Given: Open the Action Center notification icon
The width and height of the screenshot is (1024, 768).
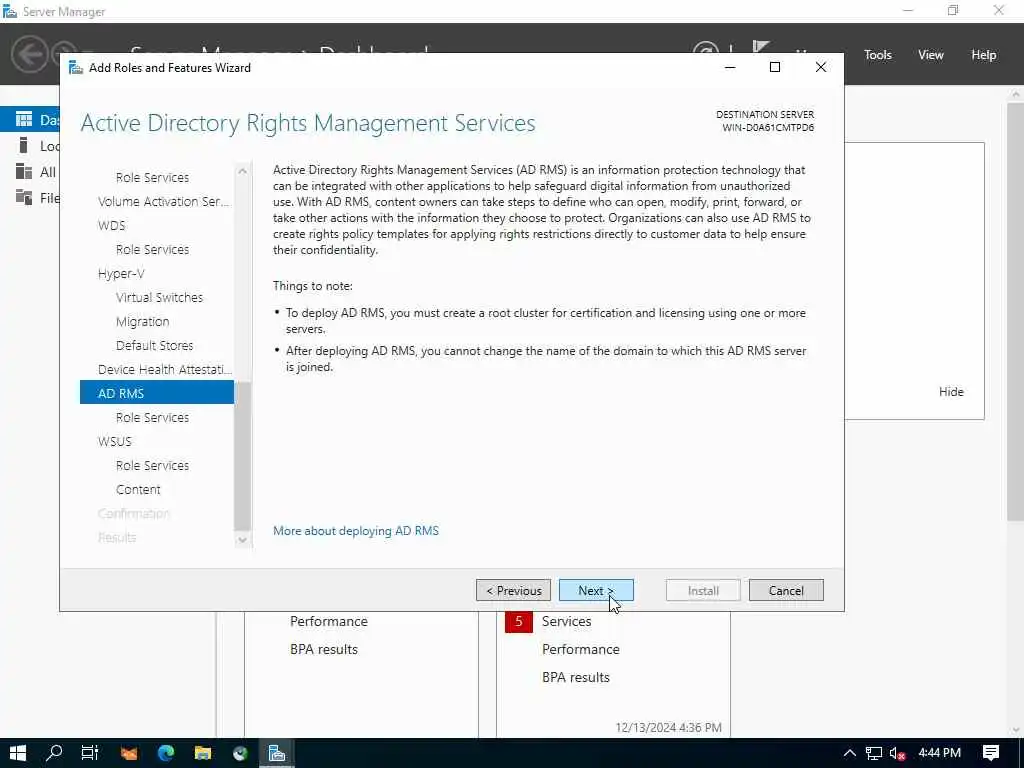Looking at the screenshot, I should 991,753.
